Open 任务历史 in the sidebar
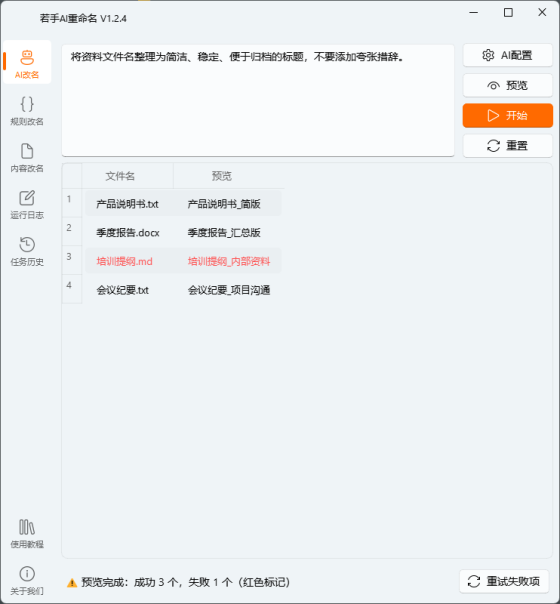Image resolution: width=560 pixels, height=604 pixels. pos(27,252)
